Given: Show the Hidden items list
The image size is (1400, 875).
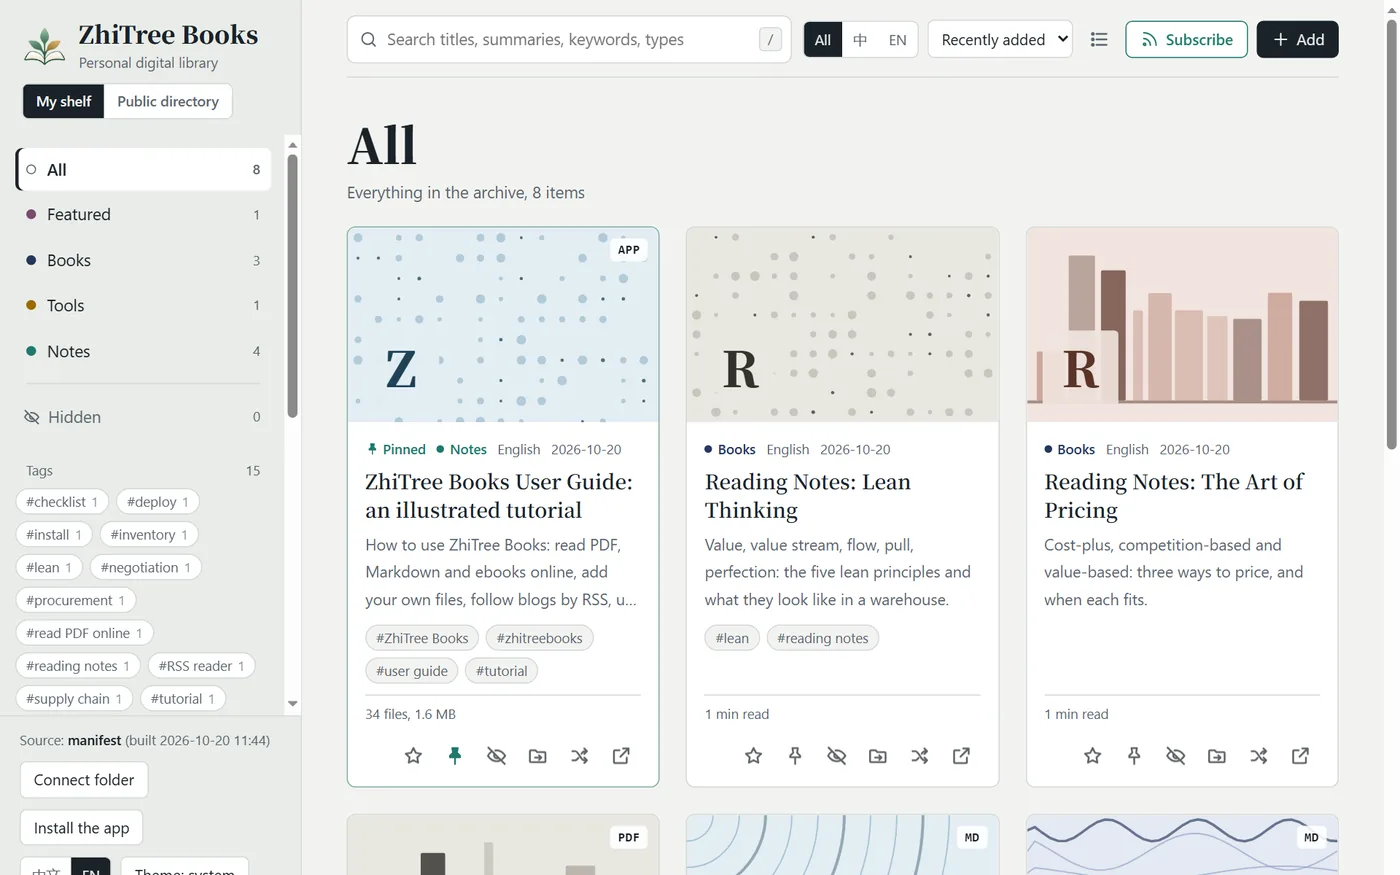Looking at the screenshot, I should tap(144, 417).
